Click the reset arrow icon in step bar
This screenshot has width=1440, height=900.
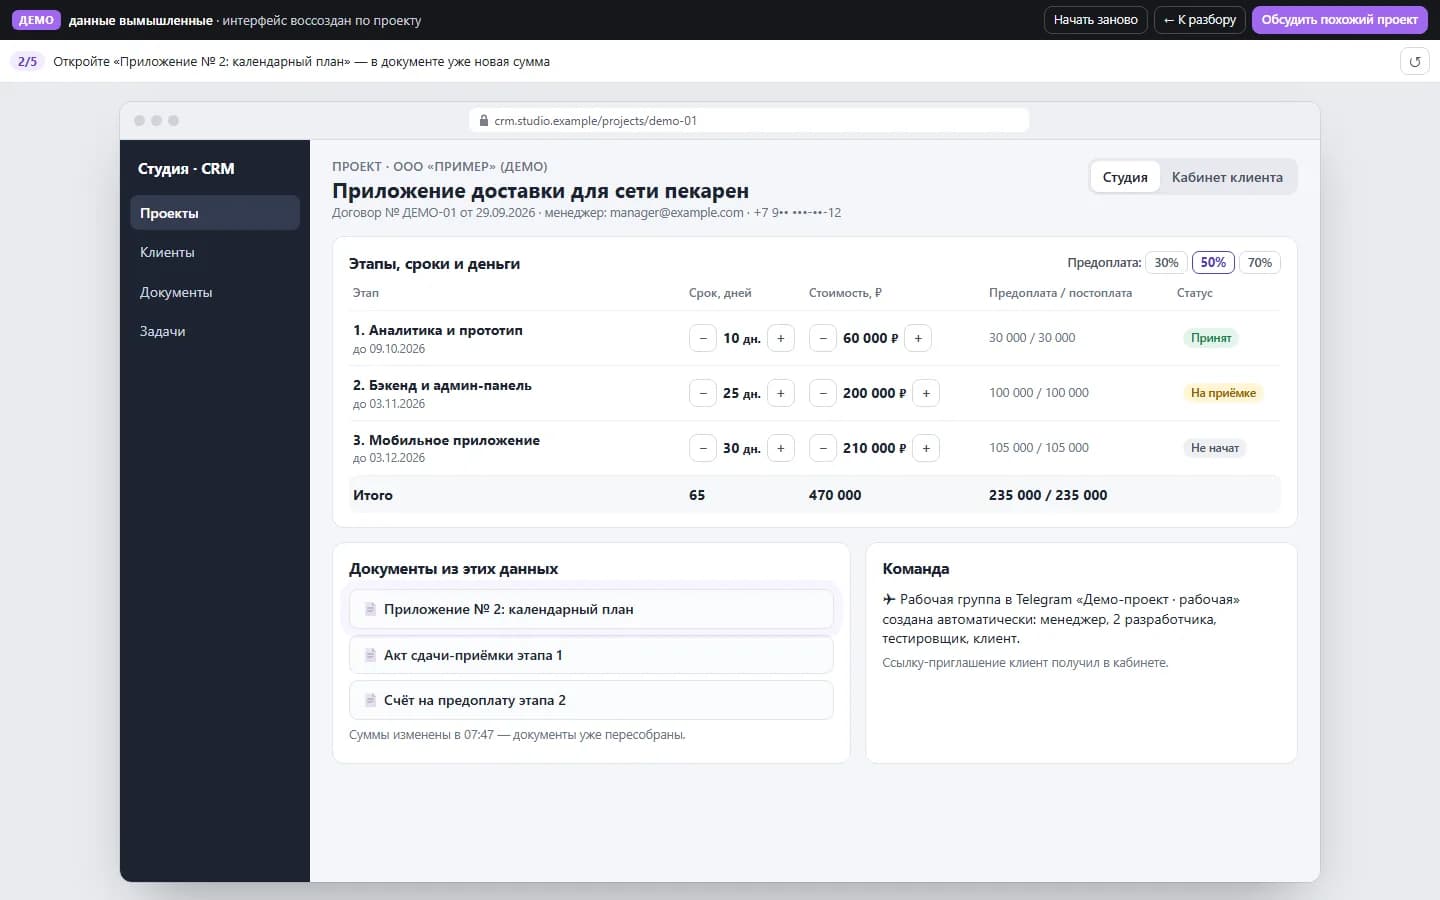coord(1414,61)
